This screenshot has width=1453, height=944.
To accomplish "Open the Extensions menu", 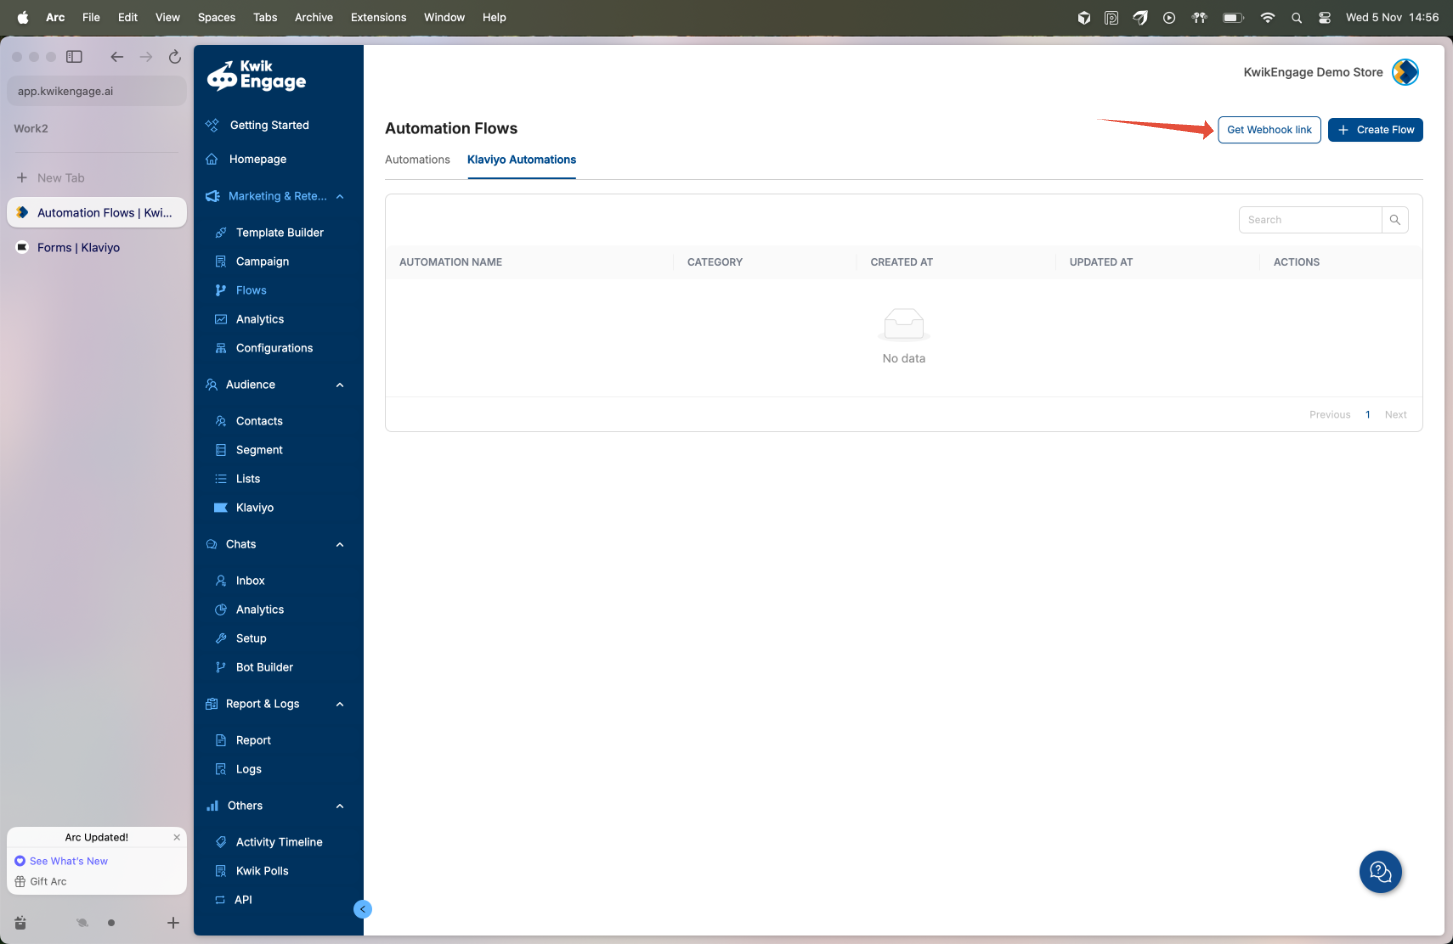I will (378, 17).
